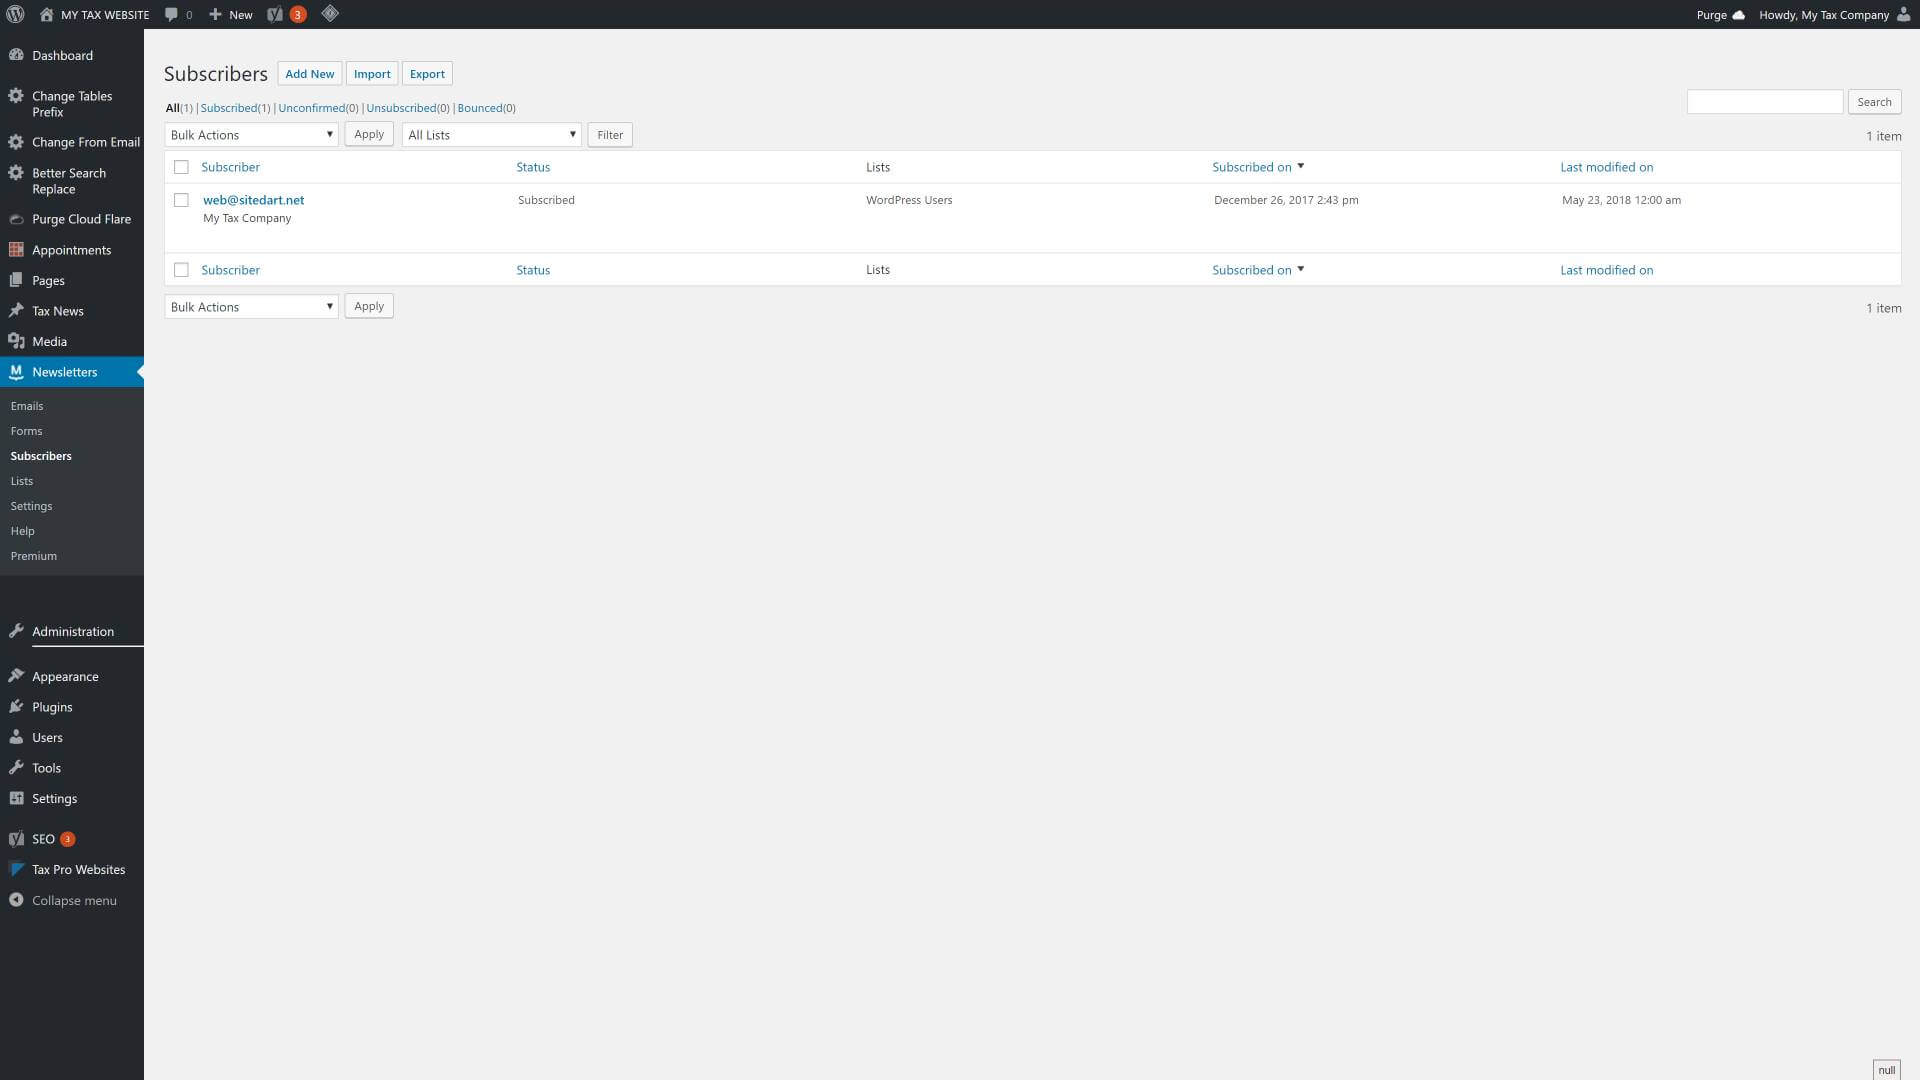Click the plus icon next to New

(215, 14)
